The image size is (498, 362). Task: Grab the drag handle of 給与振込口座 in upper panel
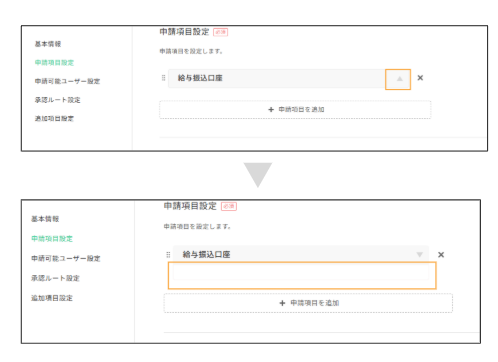[163, 78]
